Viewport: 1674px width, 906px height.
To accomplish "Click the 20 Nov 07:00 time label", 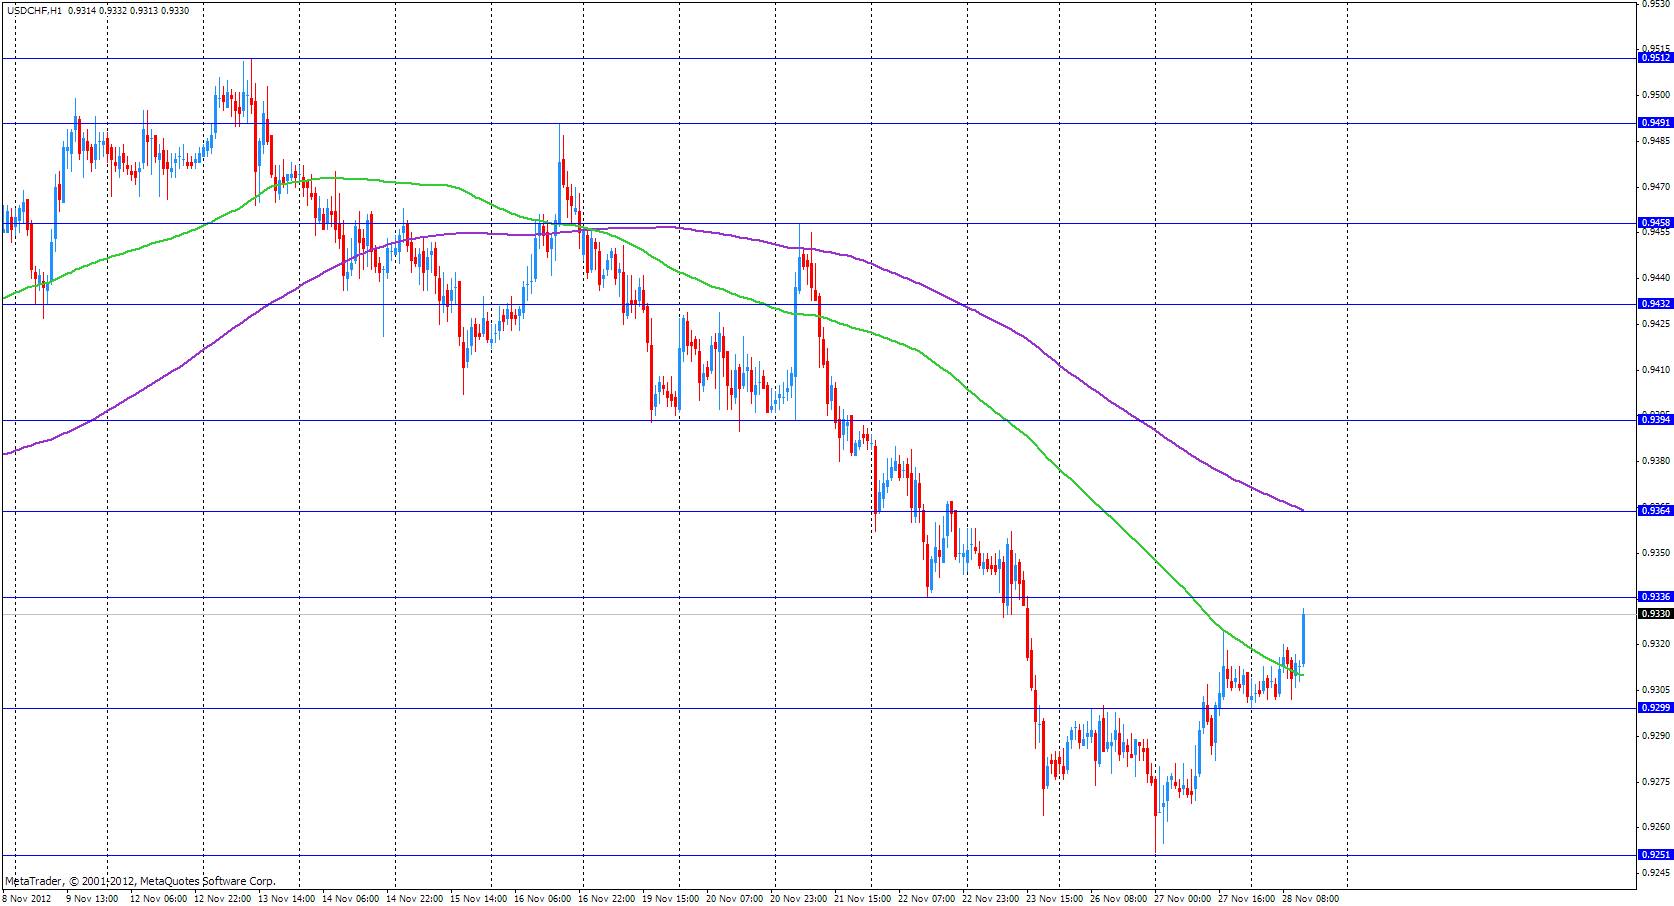I will pos(734,899).
